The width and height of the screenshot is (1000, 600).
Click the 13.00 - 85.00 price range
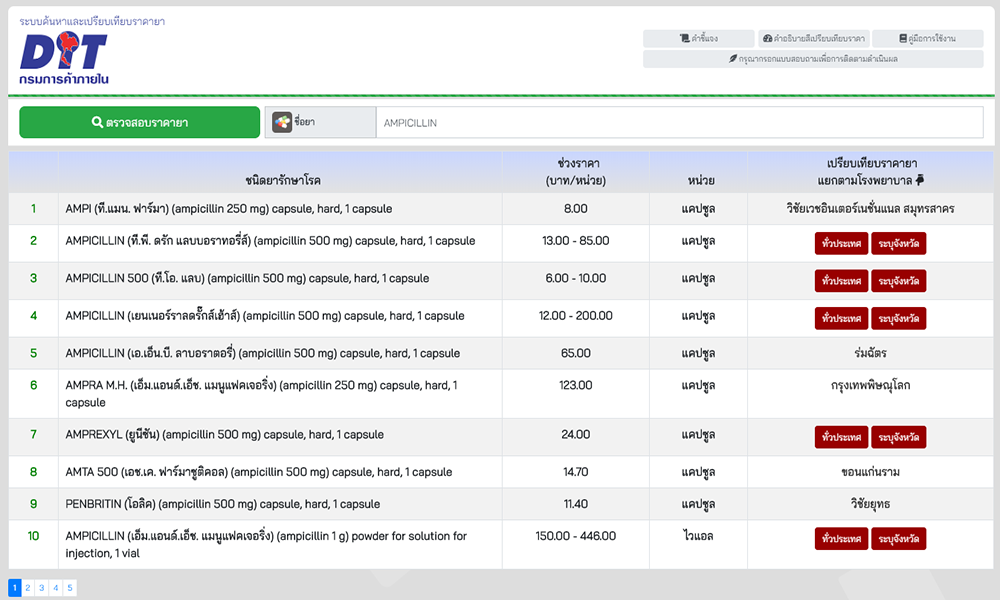[x=576, y=240]
